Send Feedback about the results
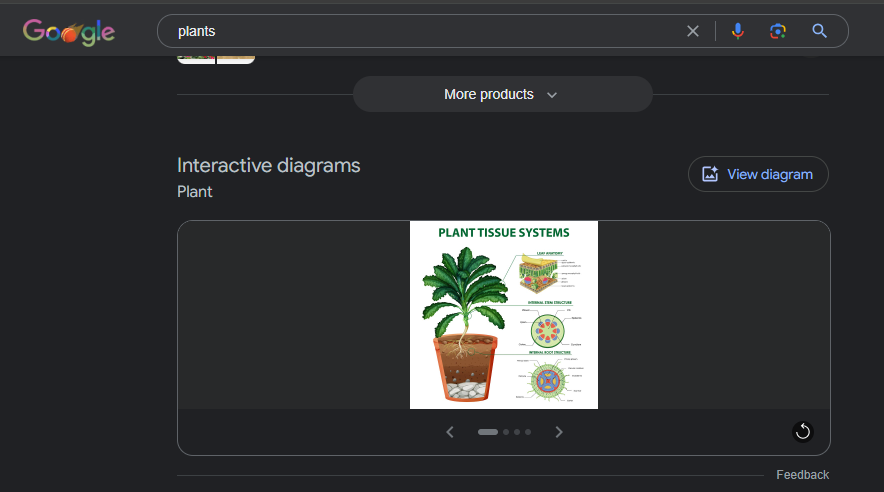884x492 pixels. (x=802, y=475)
